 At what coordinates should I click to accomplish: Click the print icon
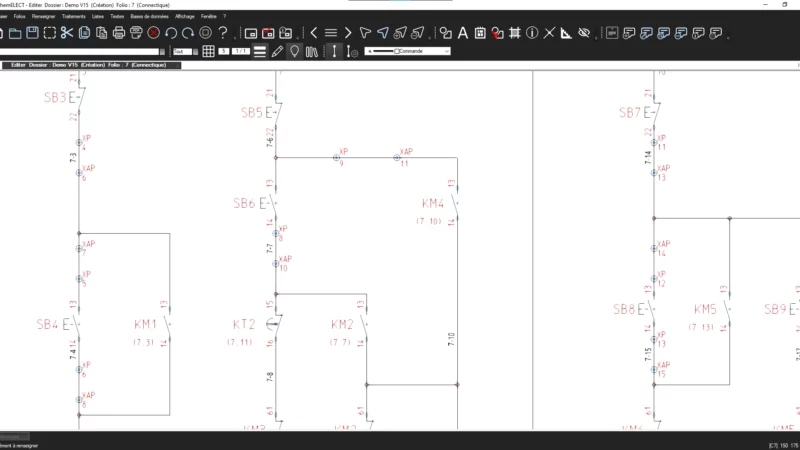119,33
